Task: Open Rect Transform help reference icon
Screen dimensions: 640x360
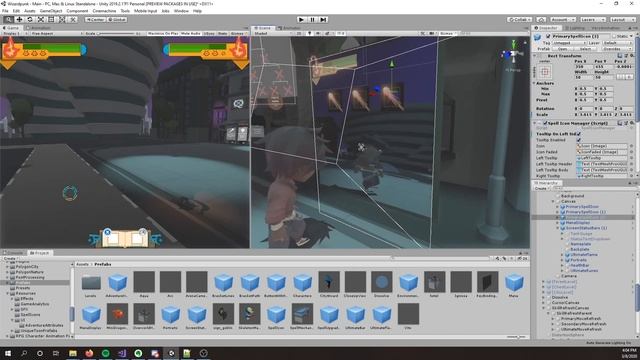Action: [620, 56]
